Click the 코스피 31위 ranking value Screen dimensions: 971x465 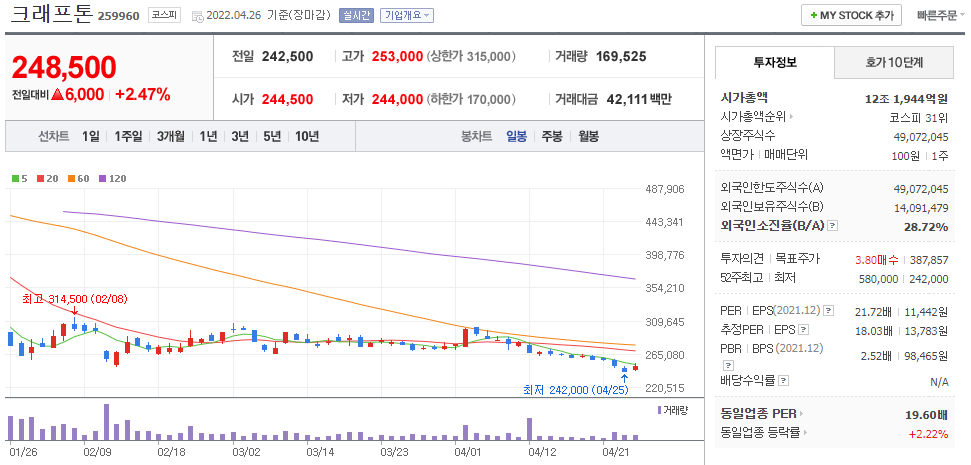917,116
